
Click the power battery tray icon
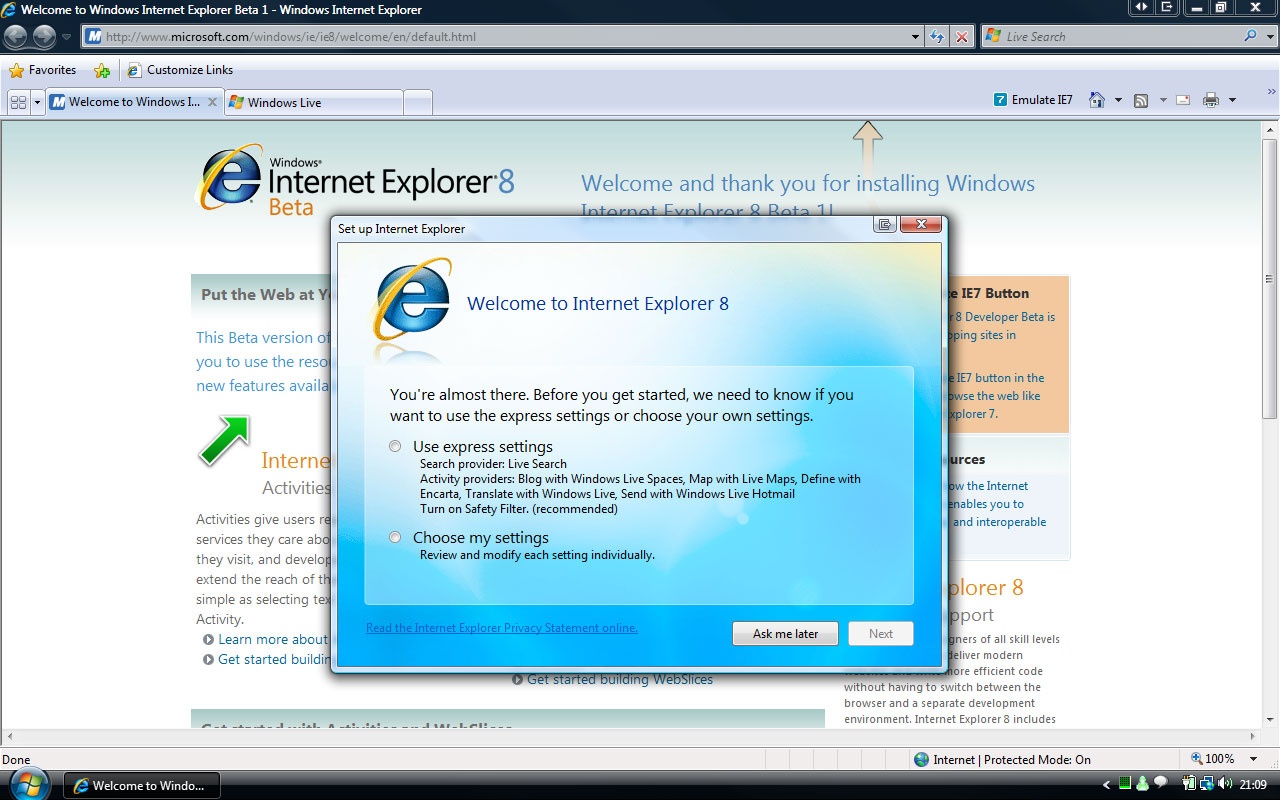coord(1189,784)
